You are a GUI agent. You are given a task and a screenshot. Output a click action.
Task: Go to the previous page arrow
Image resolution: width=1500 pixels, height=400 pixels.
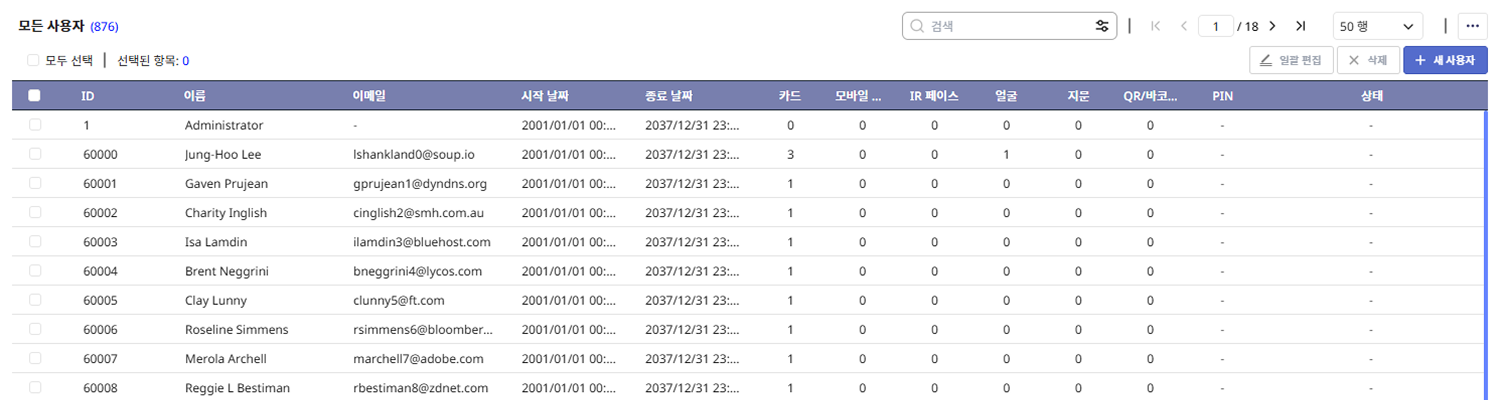pyautogui.click(x=1184, y=26)
